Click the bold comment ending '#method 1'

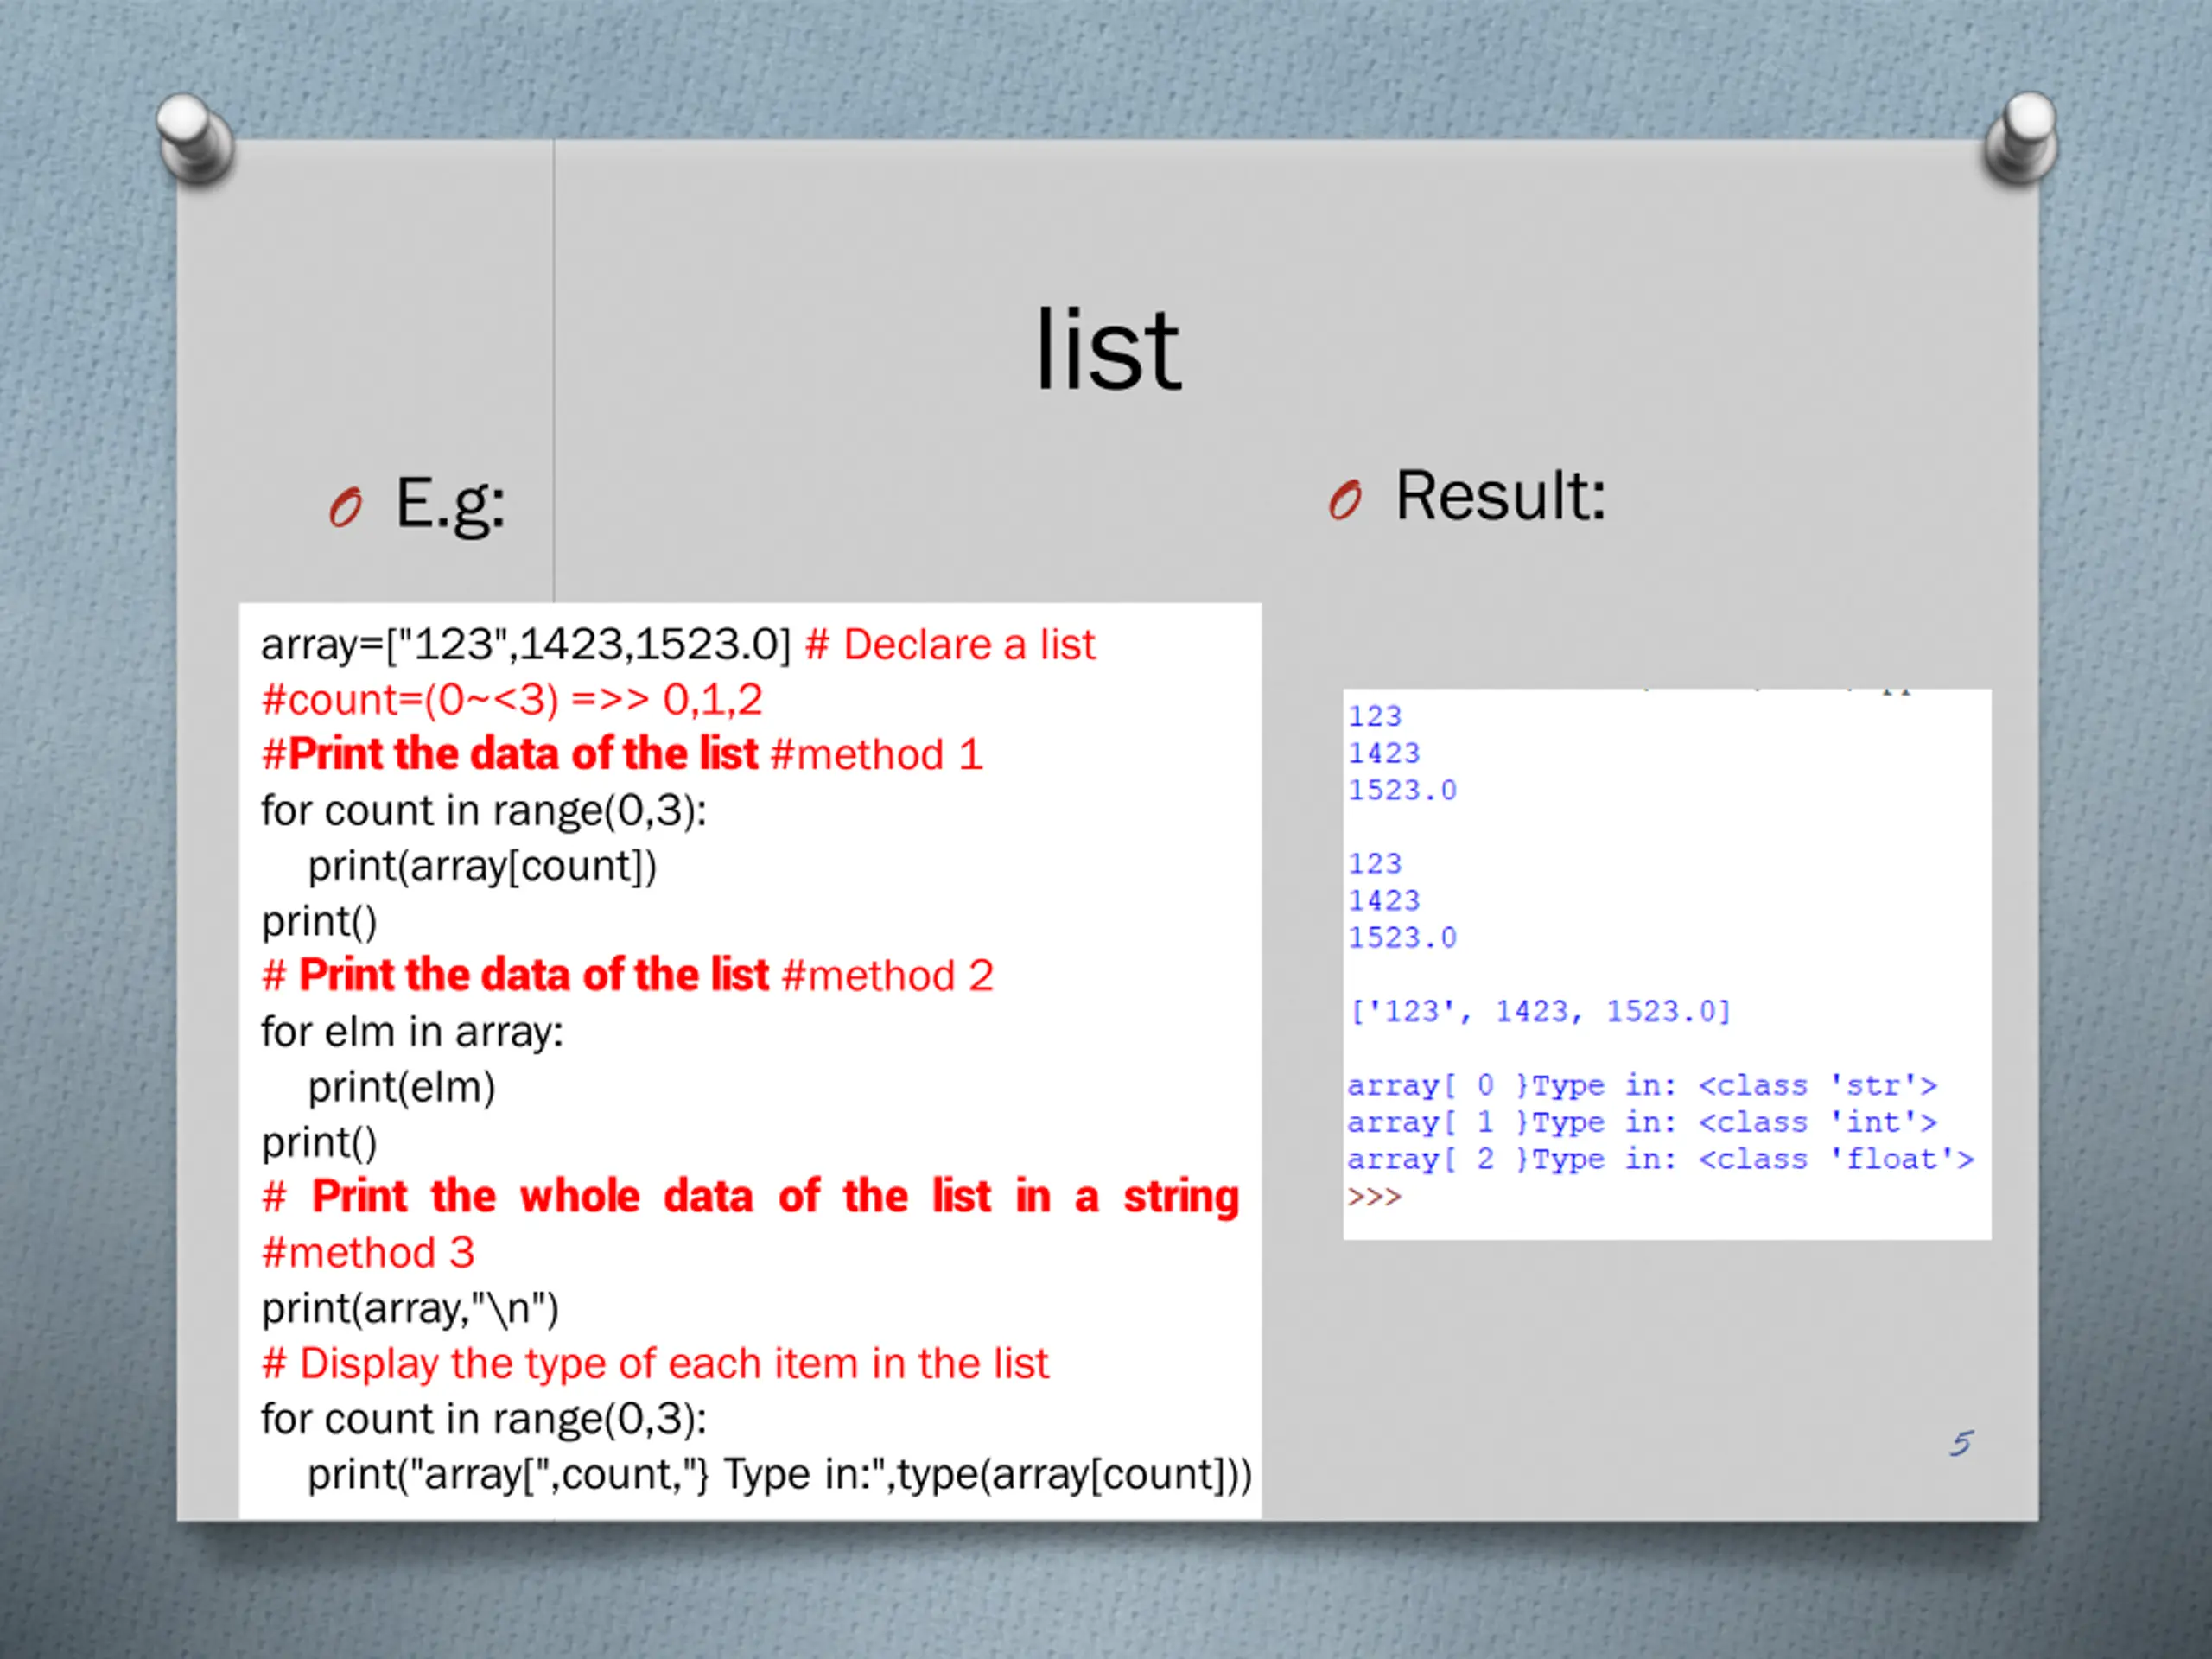tap(622, 755)
